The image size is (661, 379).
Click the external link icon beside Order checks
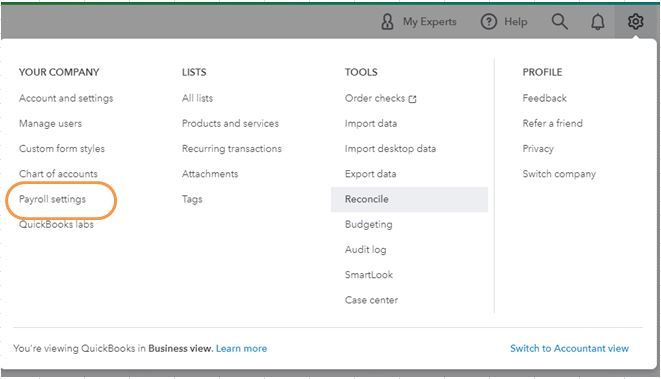tap(412, 99)
